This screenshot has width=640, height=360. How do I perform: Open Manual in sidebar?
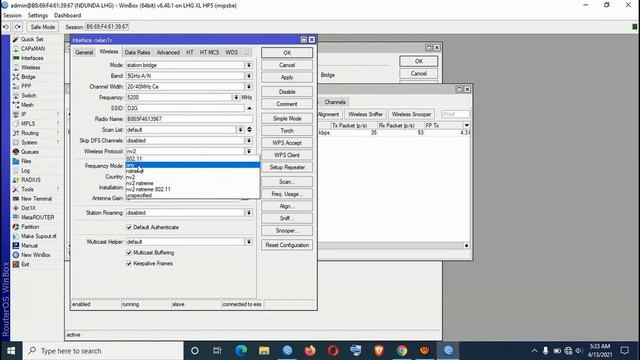pyautogui.click(x=29, y=246)
